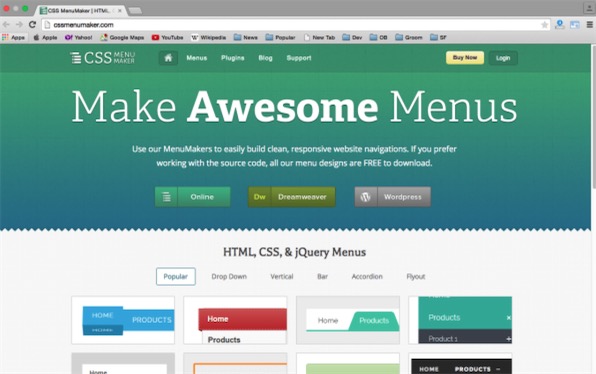
Task: Click the Dreamweaver button
Action: click(x=292, y=197)
